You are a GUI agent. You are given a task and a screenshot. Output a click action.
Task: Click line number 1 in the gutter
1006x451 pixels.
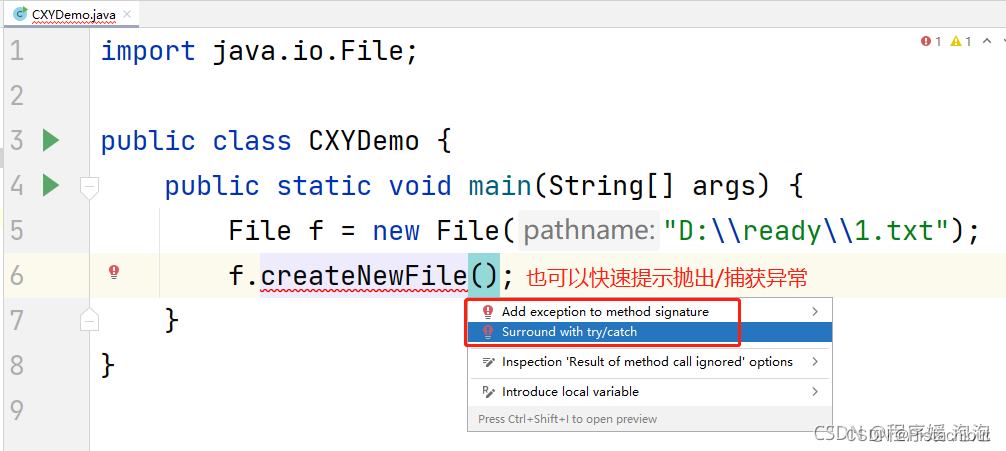(17, 51)
